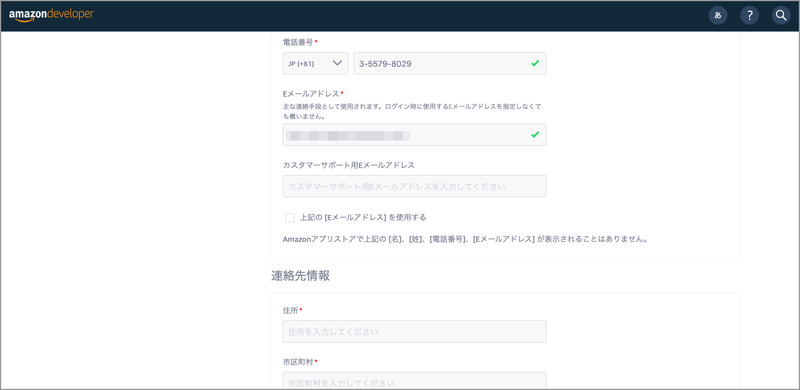
Task: Click the green checkmark in phone number field
Action: click(x=535, y=63)
